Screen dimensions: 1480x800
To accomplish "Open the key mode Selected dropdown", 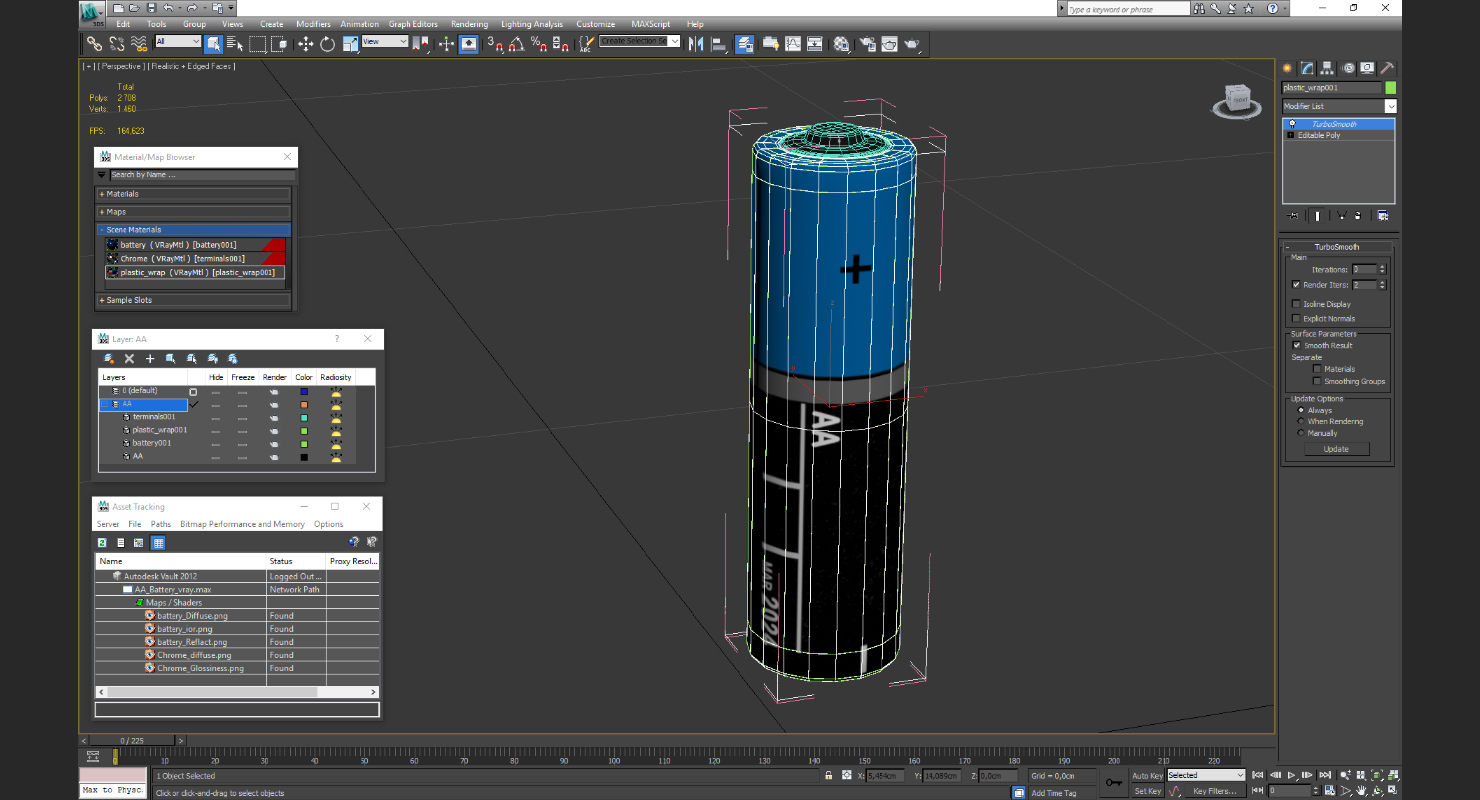I will coord(1206,775).
